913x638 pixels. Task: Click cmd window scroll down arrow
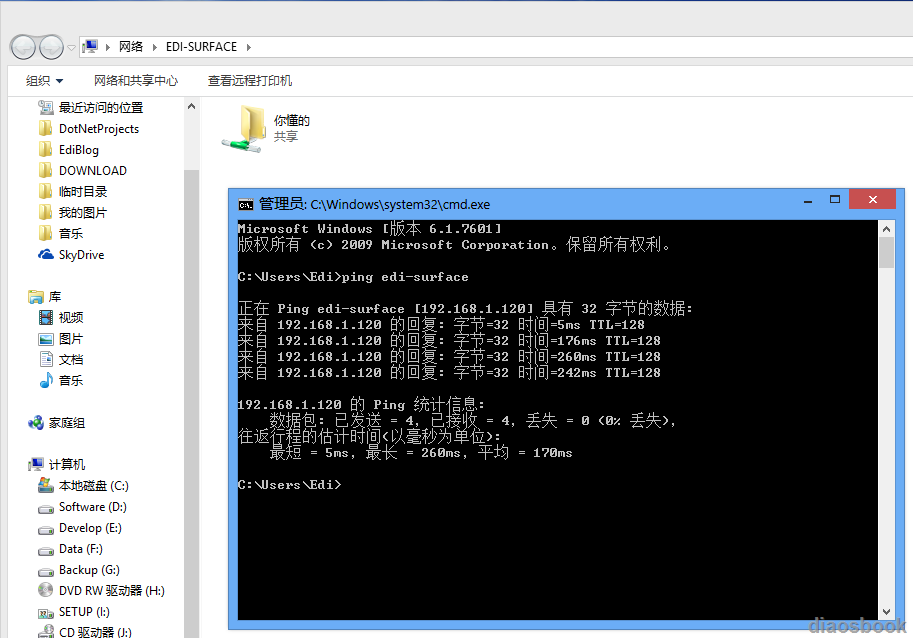tap(886, 612)
